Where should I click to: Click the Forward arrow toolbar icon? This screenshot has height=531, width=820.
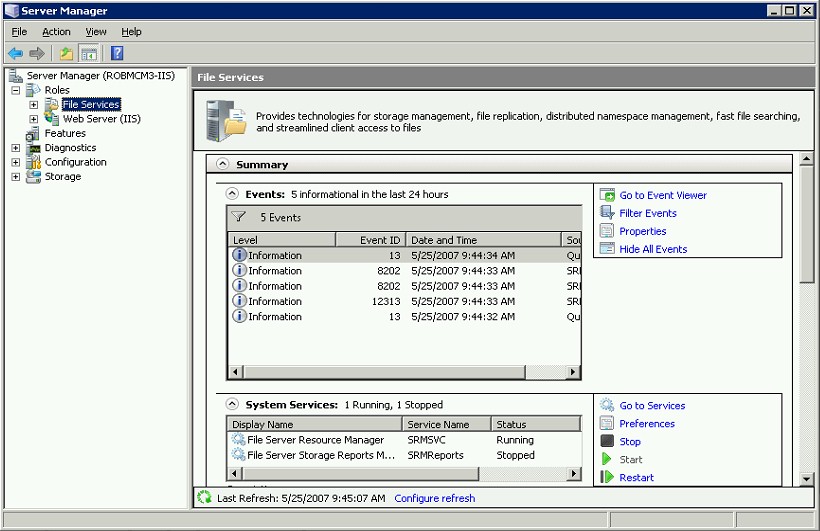pyautogui.click(x=37, y=53)
